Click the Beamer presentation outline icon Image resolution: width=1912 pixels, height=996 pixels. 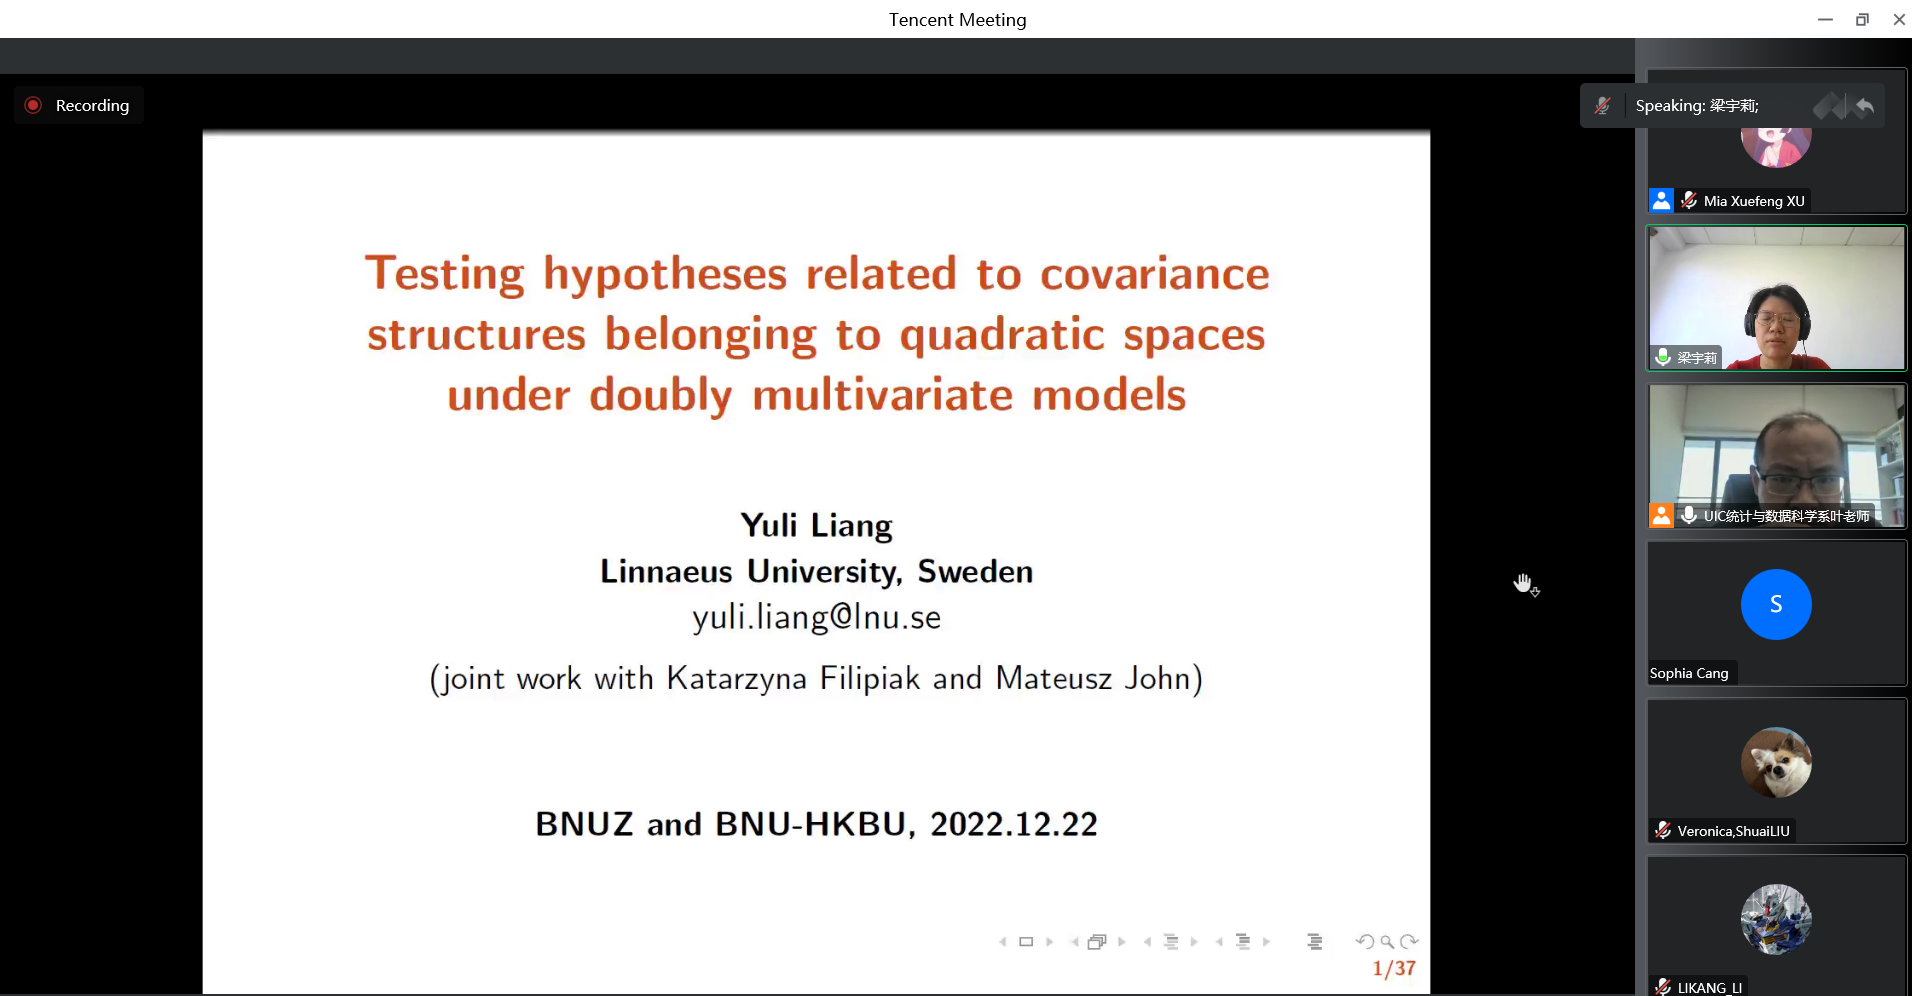(x=1315, y=942)
